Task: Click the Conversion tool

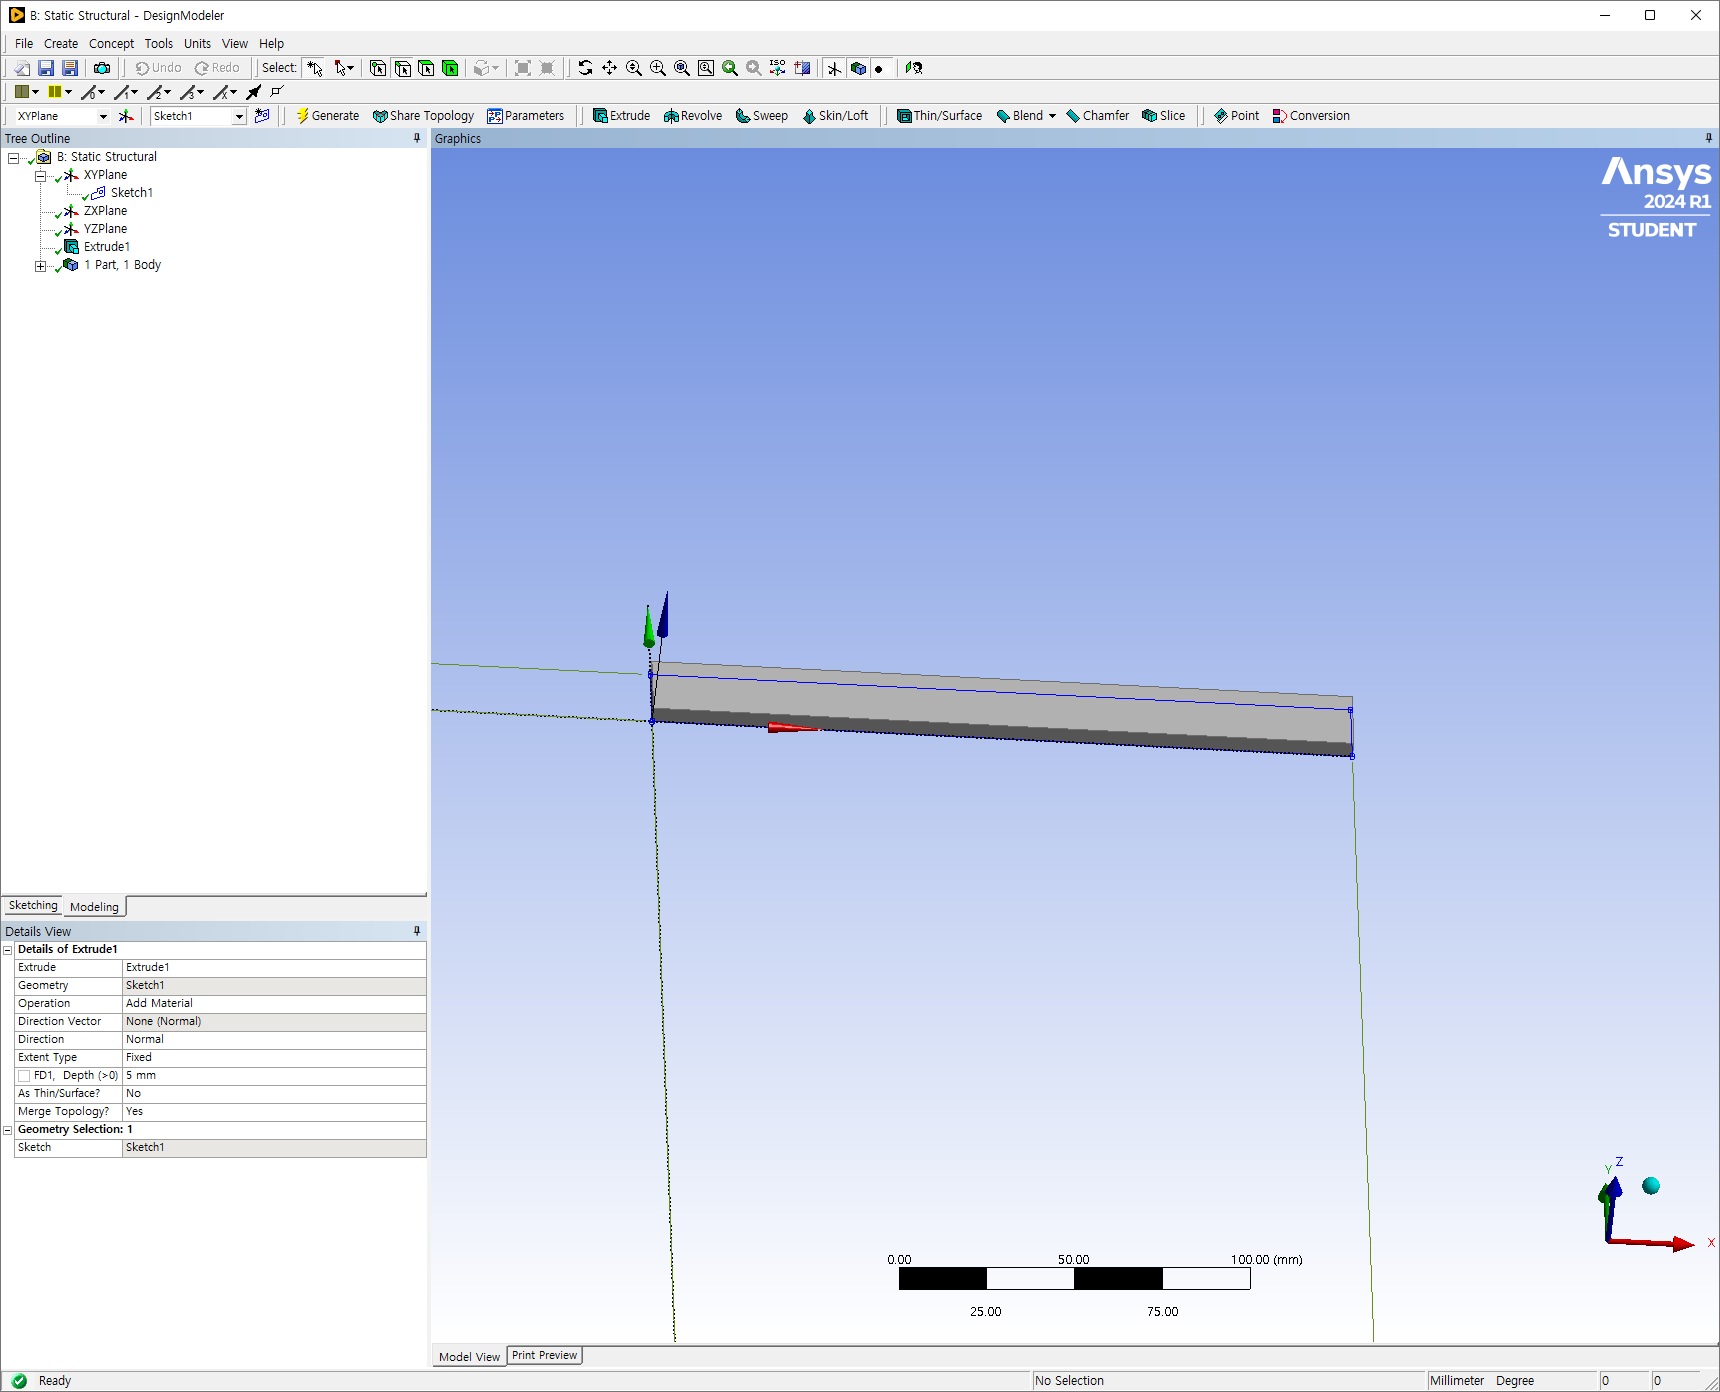Action: click(x=1311, y=116)
